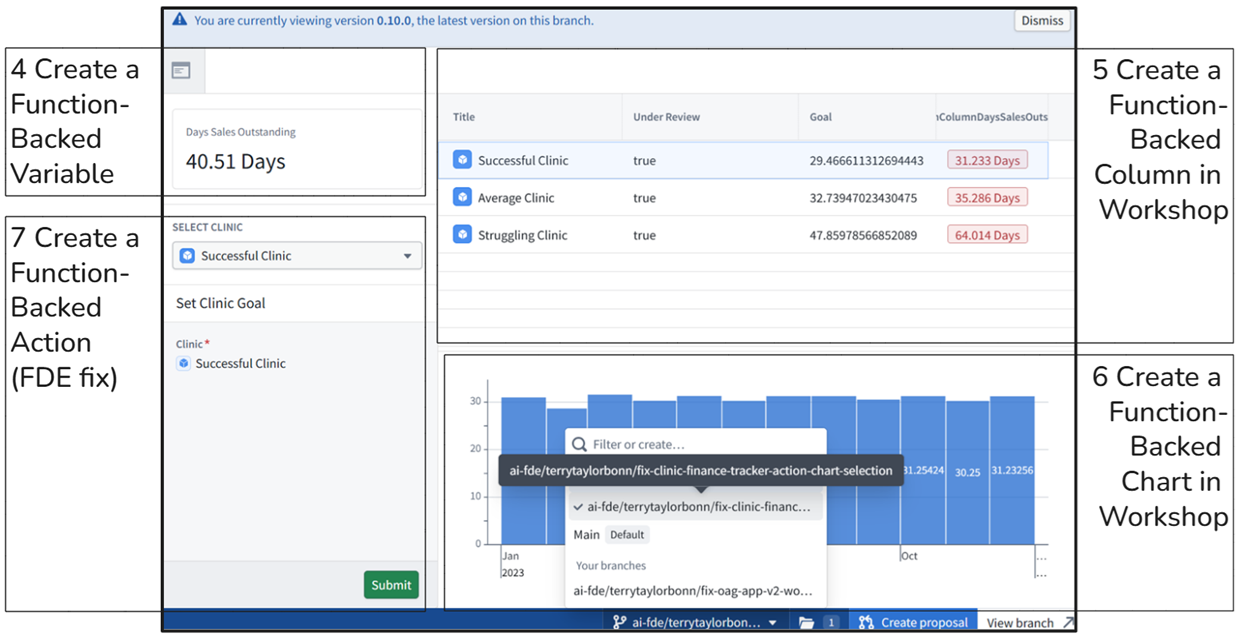
Task: Click the first January bar in the chart
Action: [523, 470]
